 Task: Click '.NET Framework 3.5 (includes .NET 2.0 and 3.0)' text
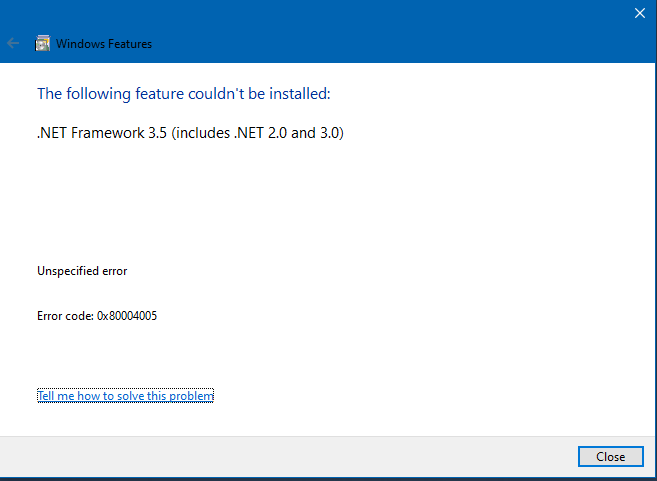click(190, 133)
